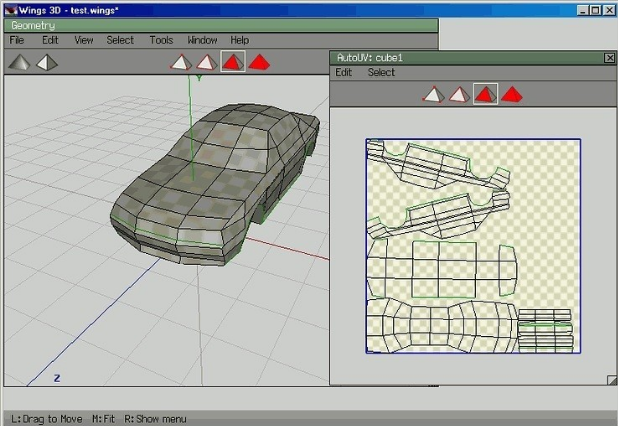
Task: Switch Geometry window to body selection mode
Action: [259, 62]
